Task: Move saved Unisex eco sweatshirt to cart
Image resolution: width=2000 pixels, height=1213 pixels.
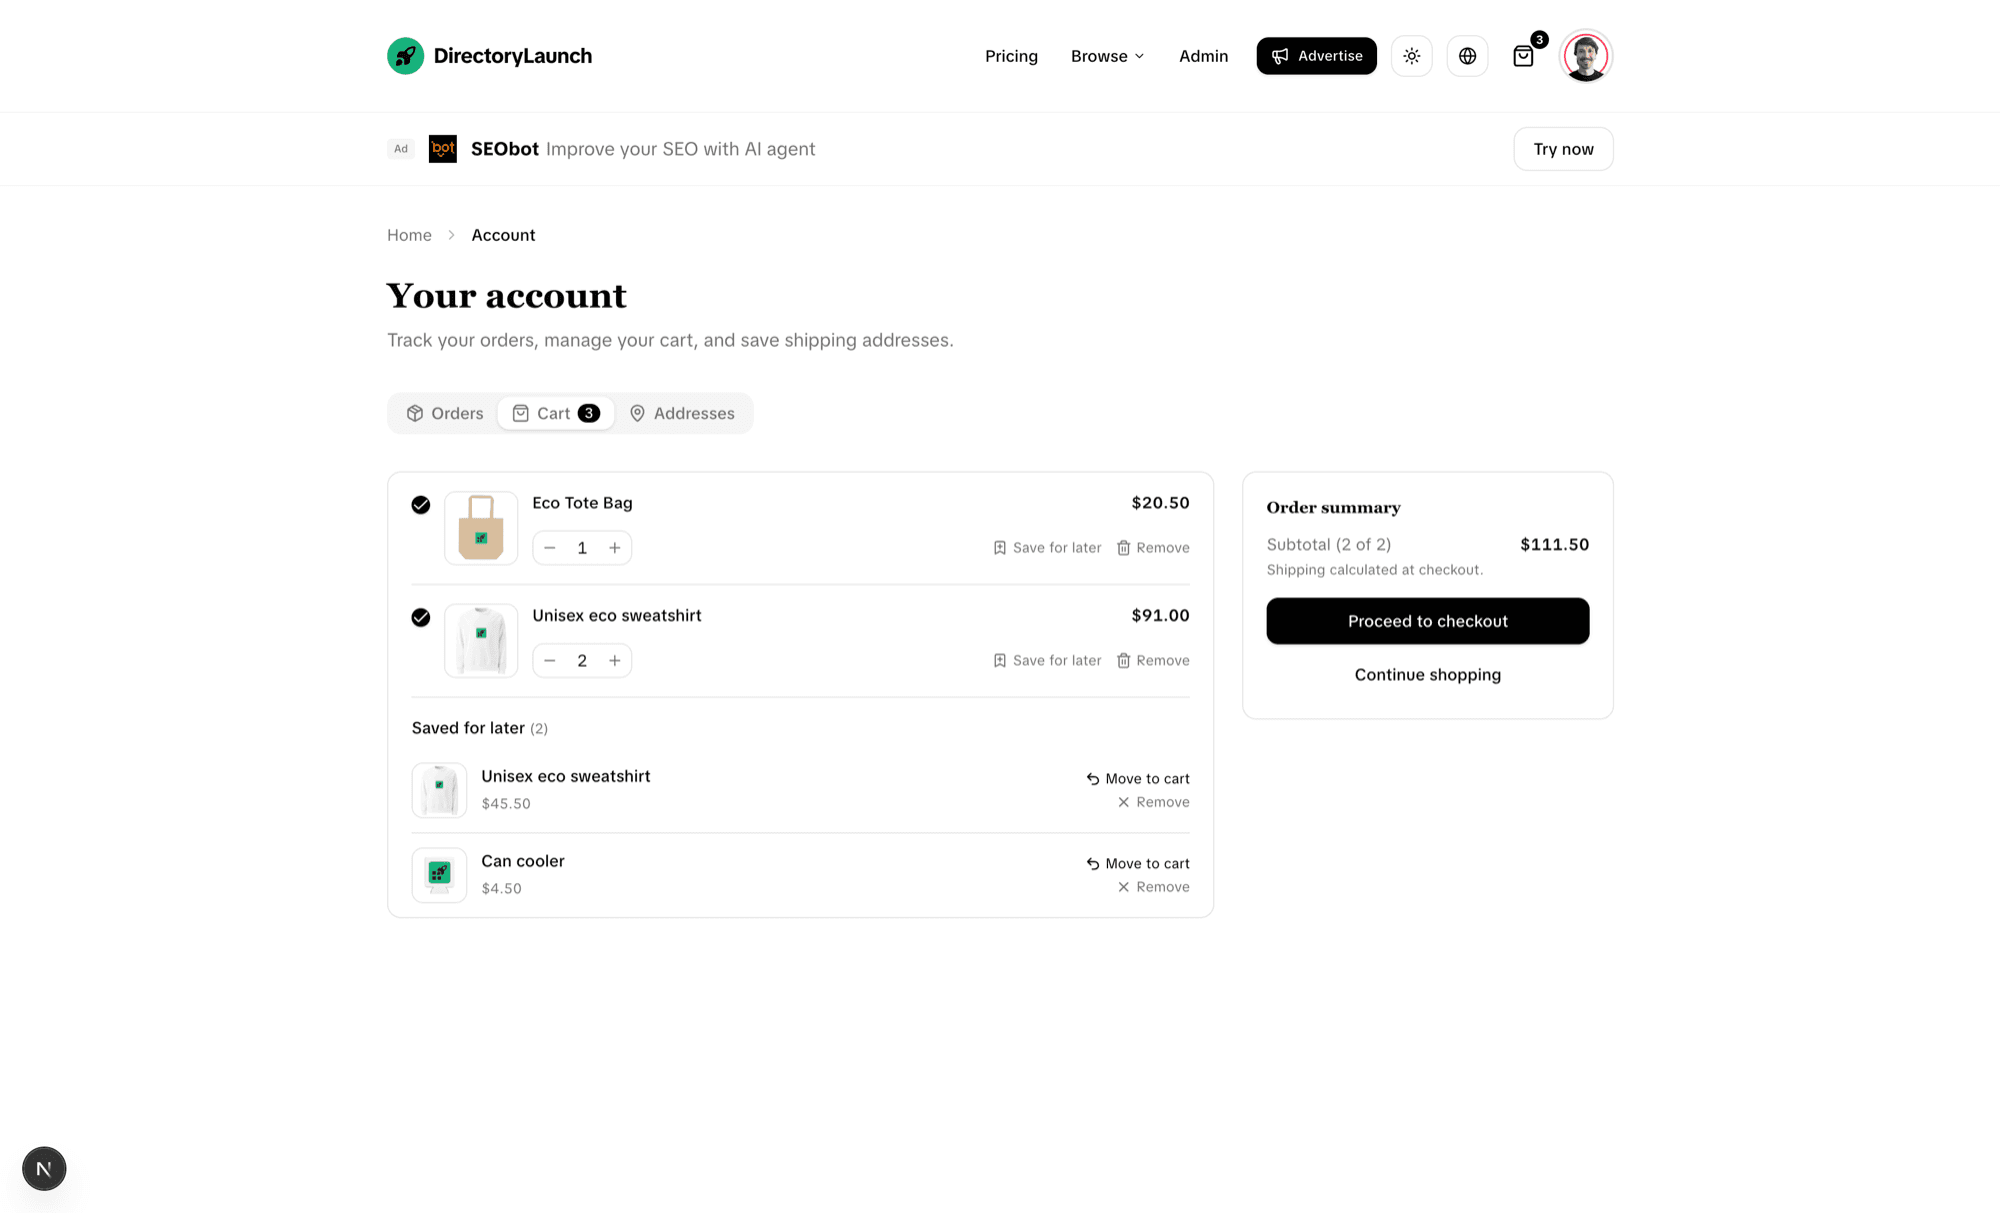Action: coord(1138,779)
